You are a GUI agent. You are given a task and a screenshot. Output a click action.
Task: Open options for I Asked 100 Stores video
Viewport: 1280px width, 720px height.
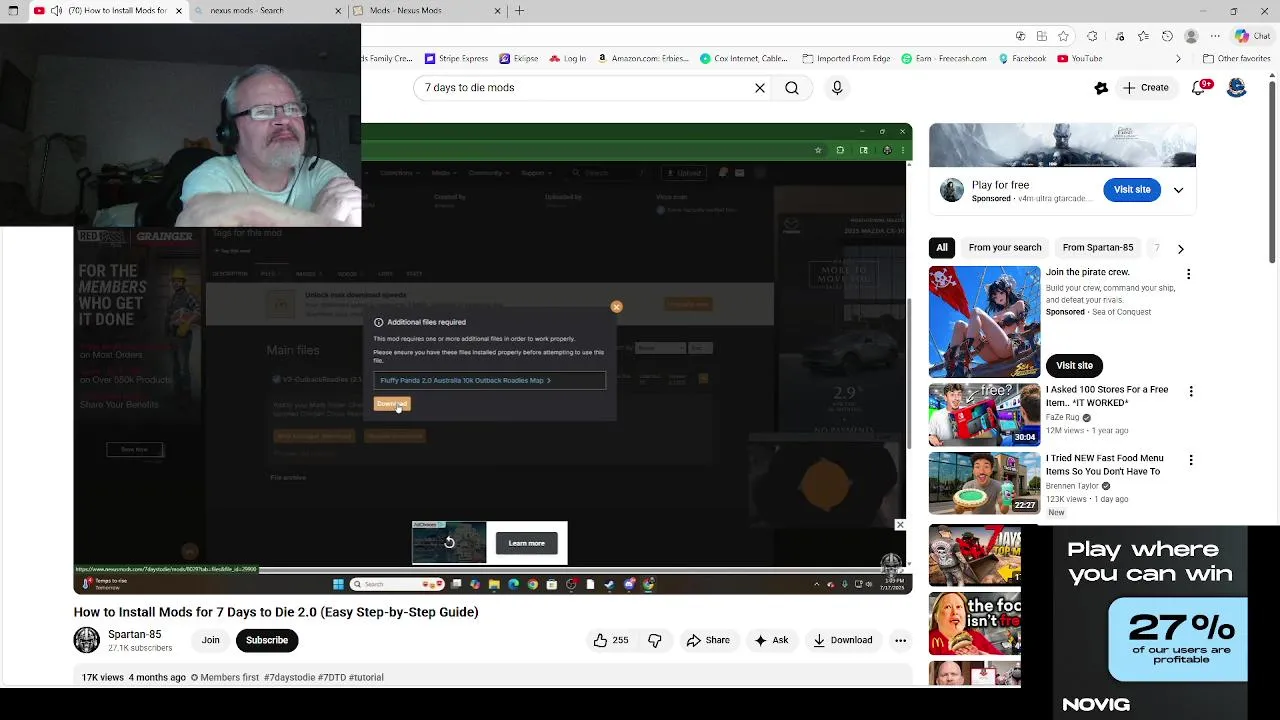click(x=1191, y=391)
